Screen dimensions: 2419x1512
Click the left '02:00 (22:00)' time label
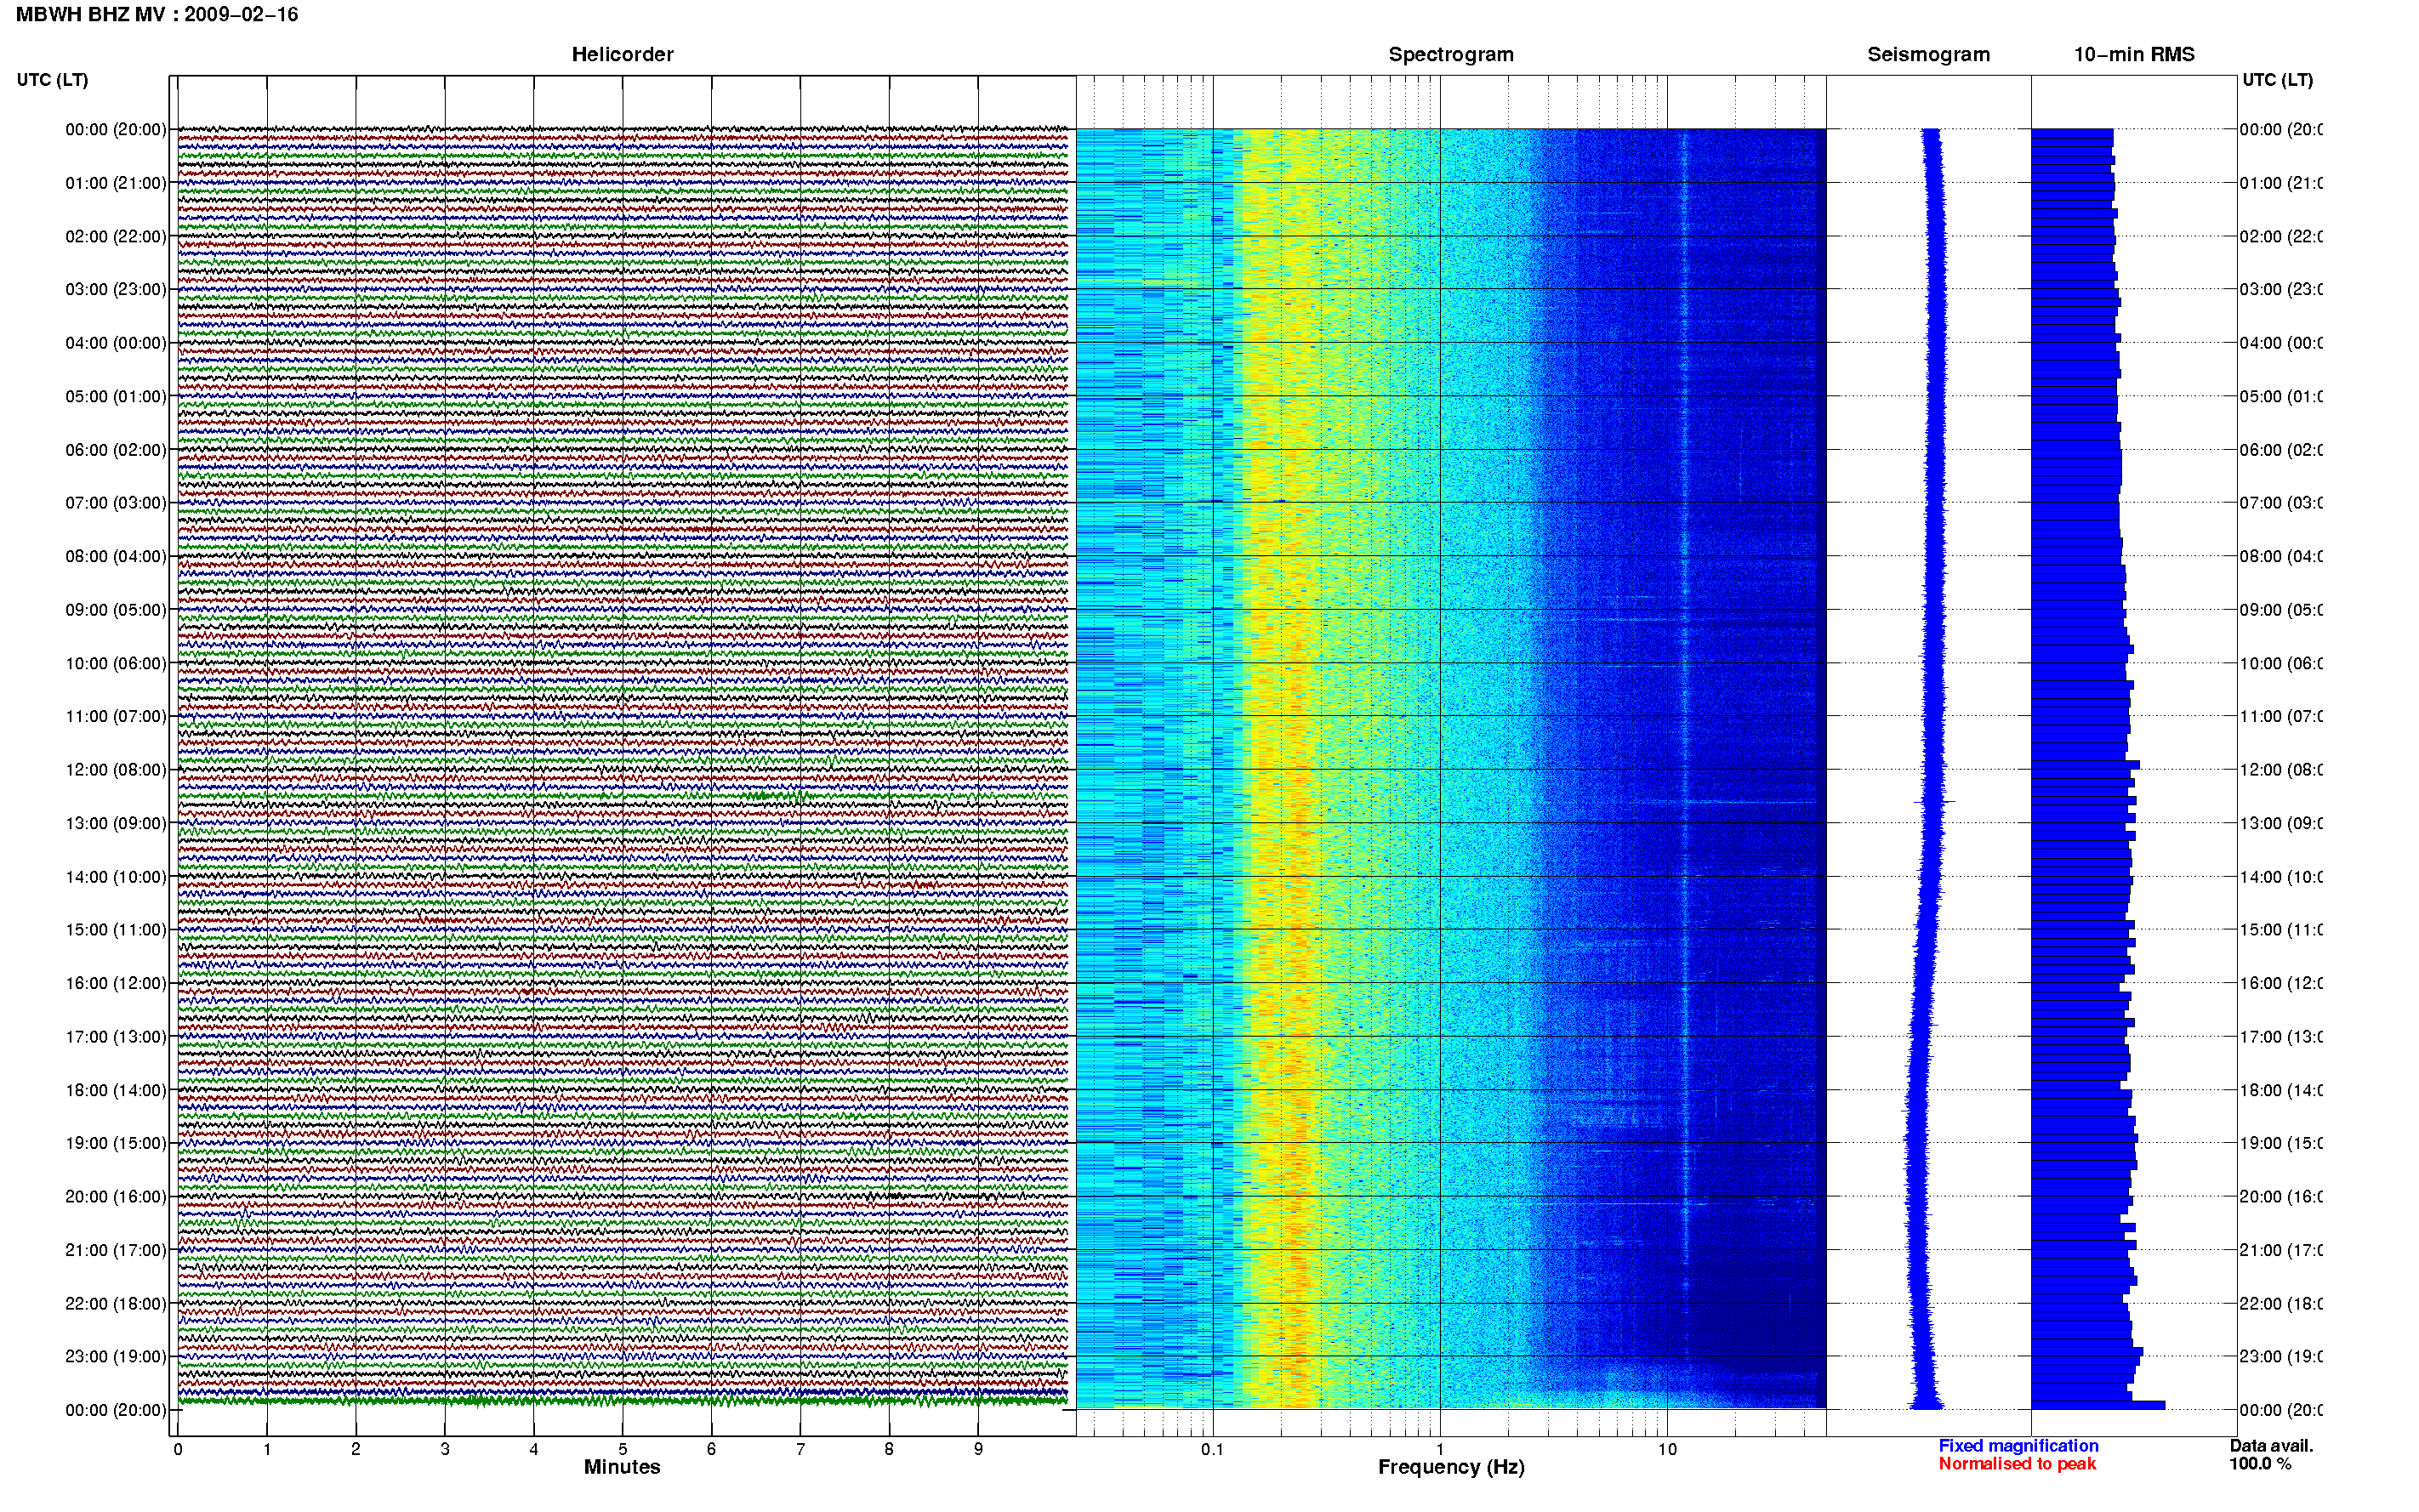[x=116, y=236]
